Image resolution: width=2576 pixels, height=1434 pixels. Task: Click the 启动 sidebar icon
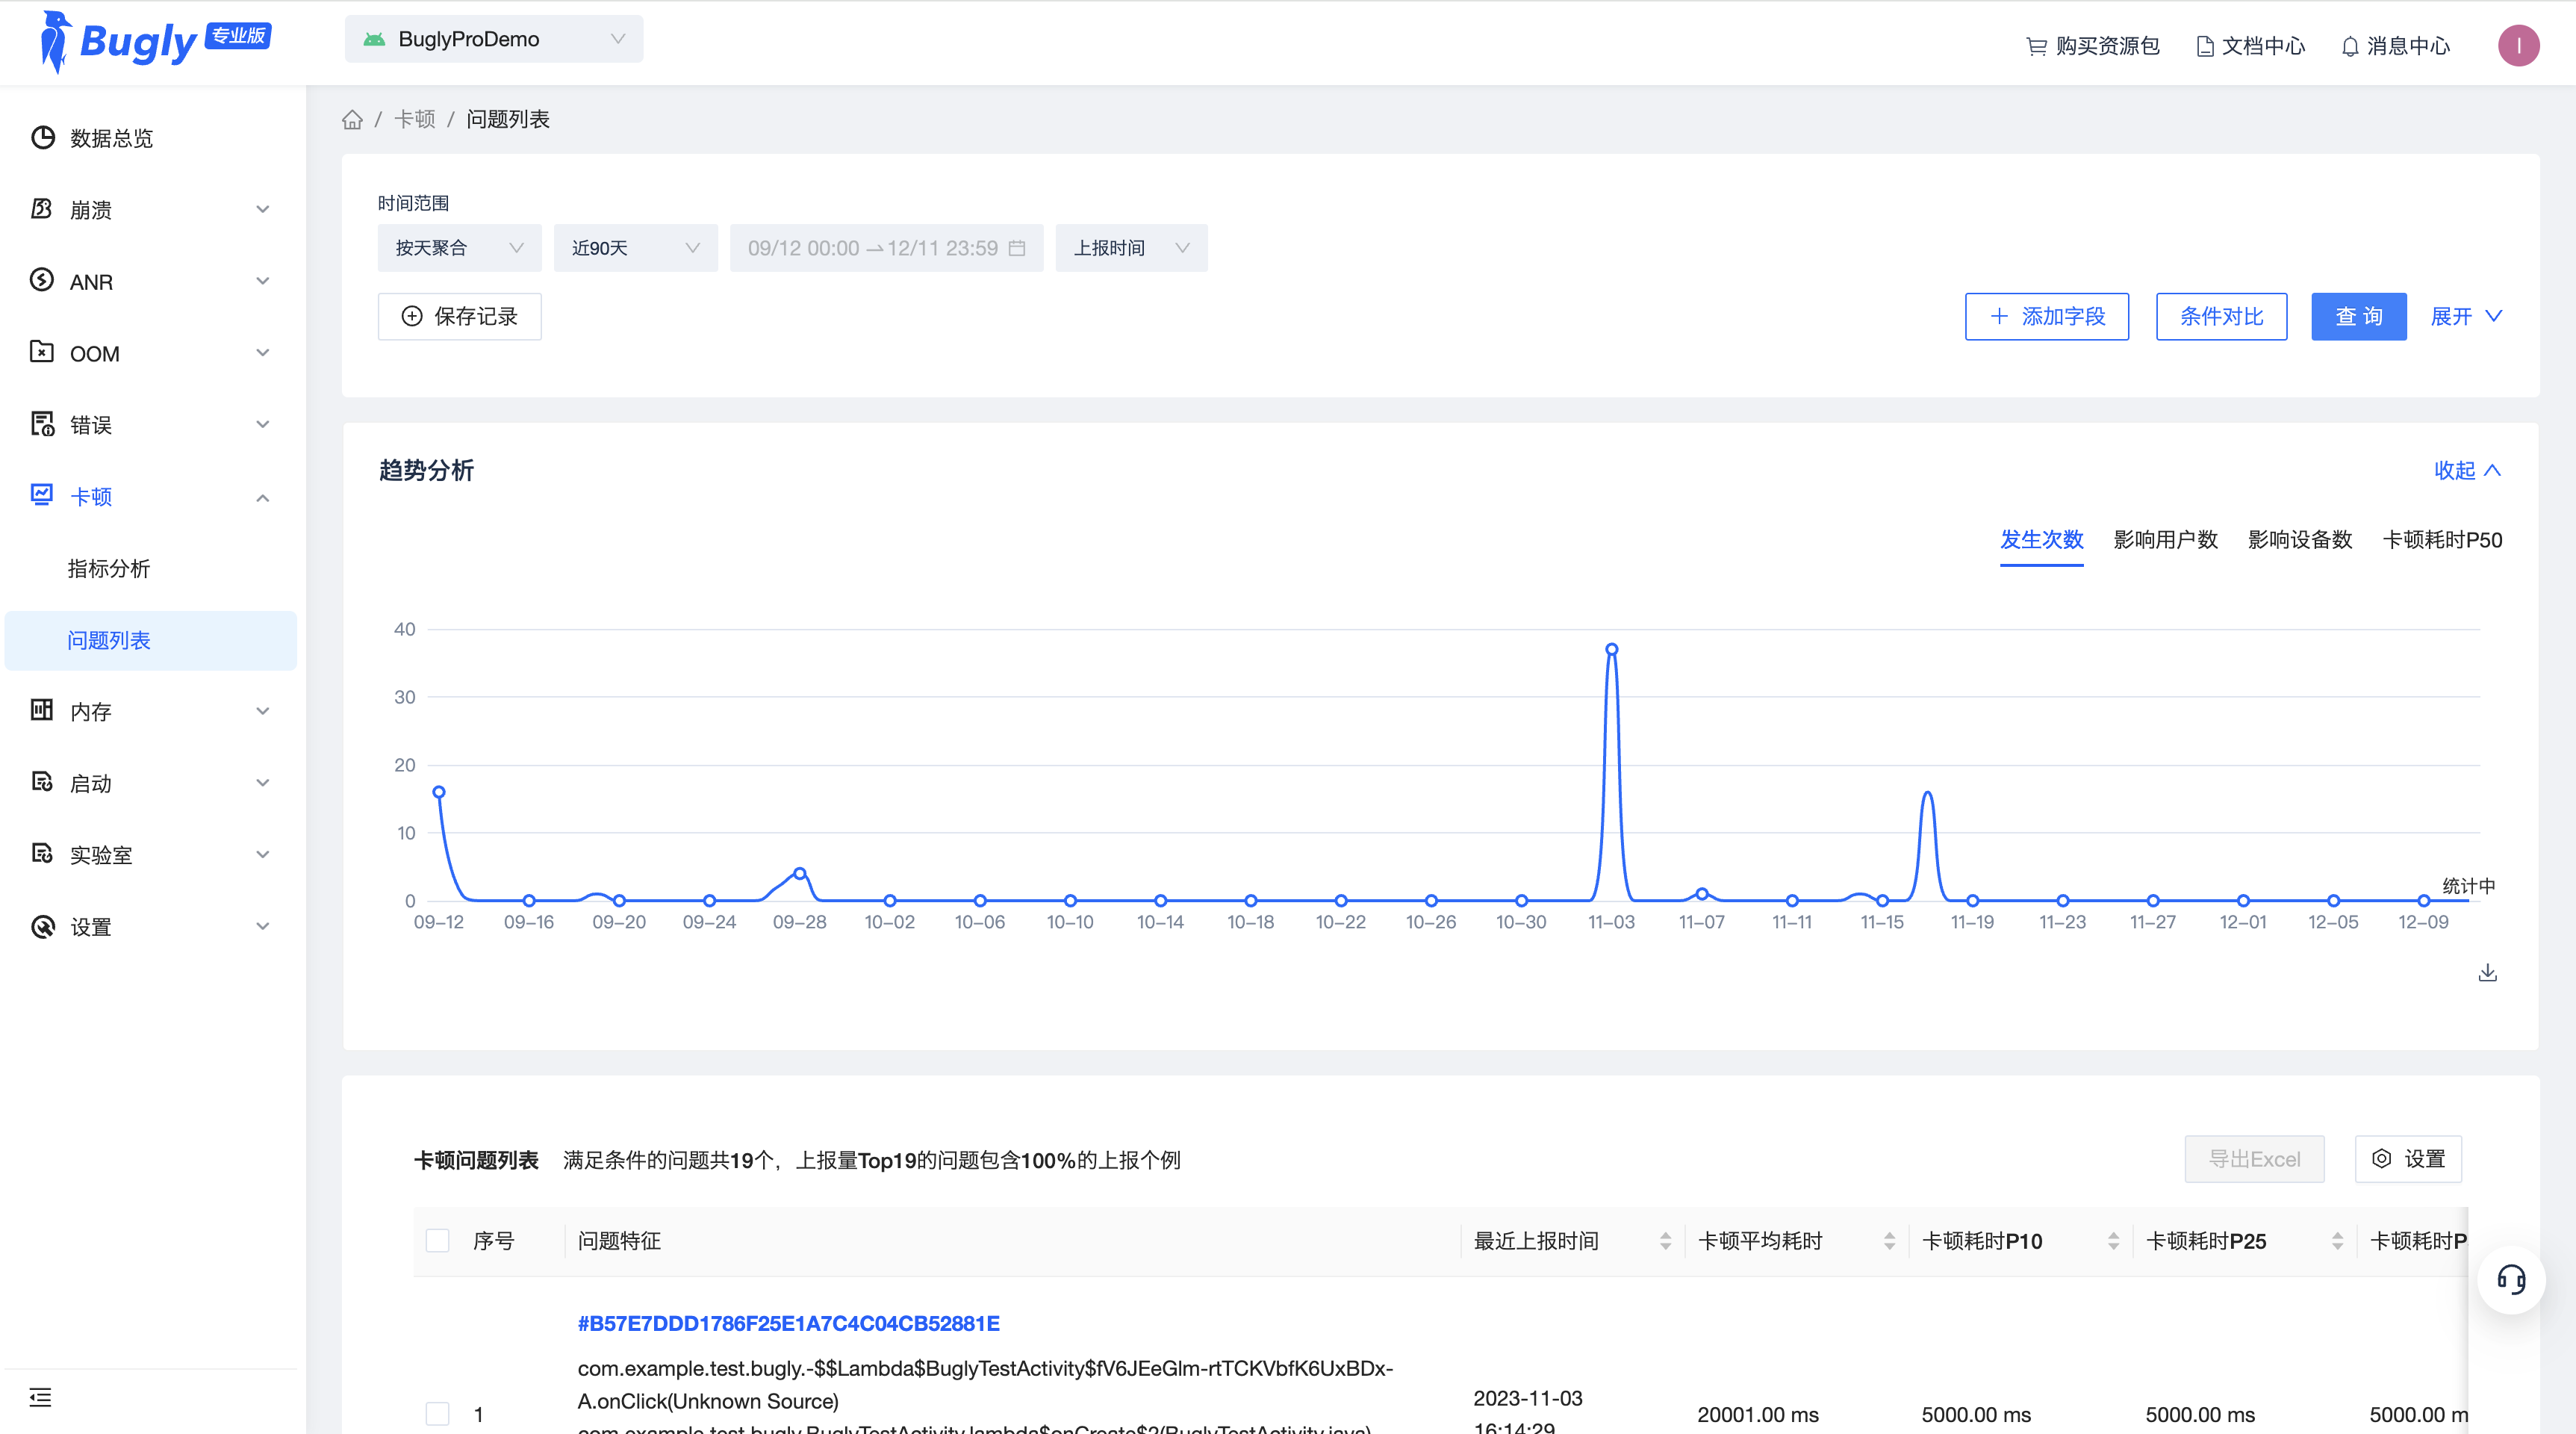point(42,782)
